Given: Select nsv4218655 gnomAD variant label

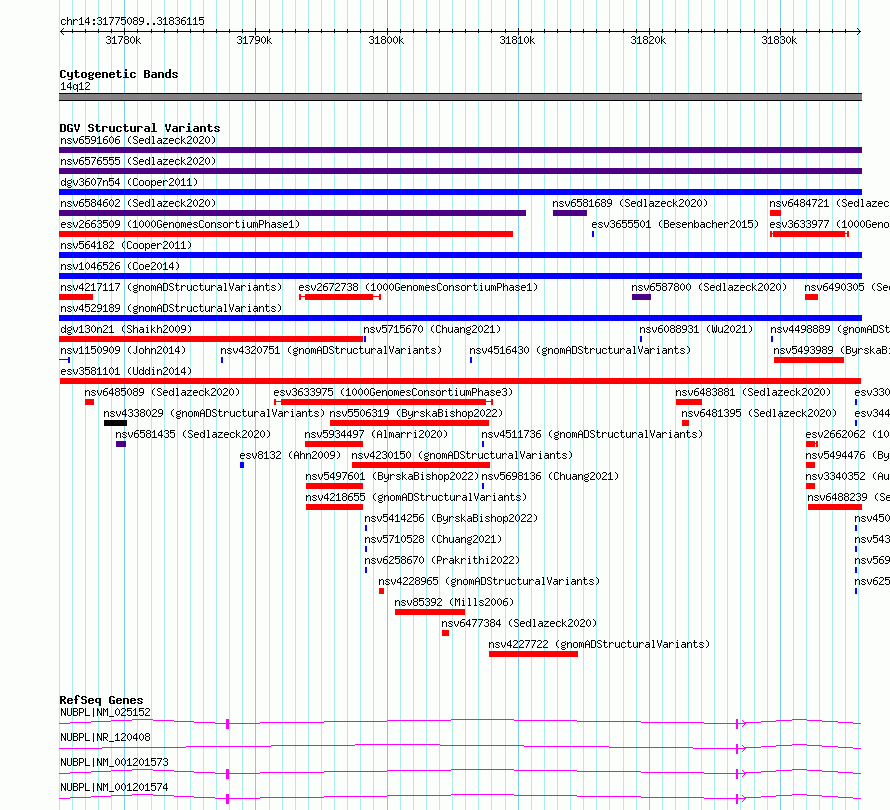Looking at the screenshot, I should pos(416,497).
